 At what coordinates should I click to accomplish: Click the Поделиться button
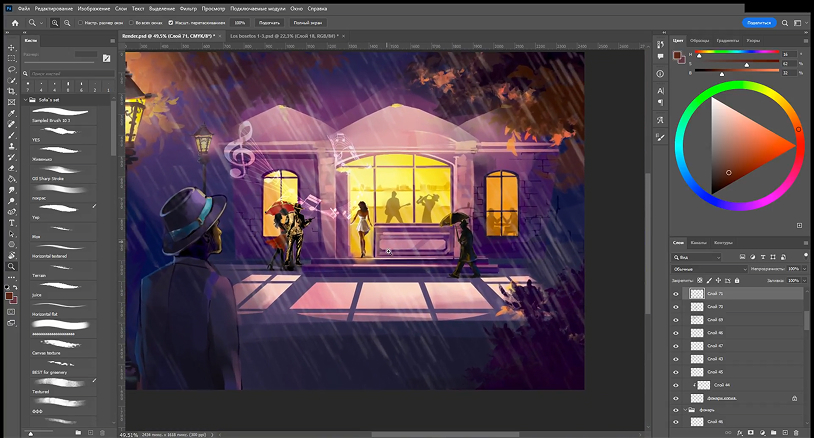click(760, 21)
